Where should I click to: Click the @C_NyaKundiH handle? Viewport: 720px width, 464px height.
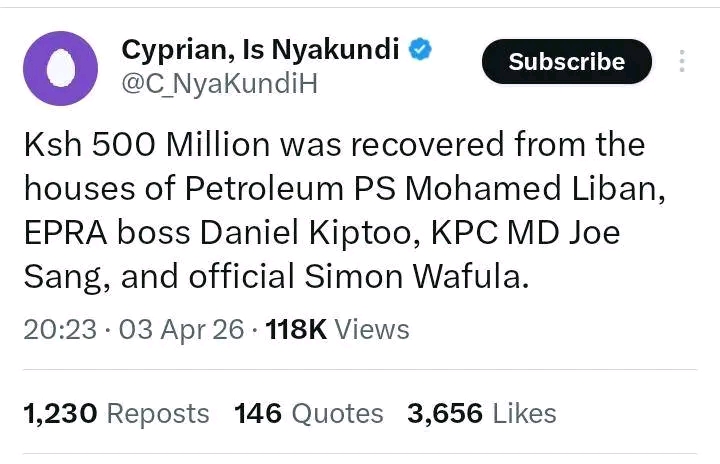click(219, 84)
